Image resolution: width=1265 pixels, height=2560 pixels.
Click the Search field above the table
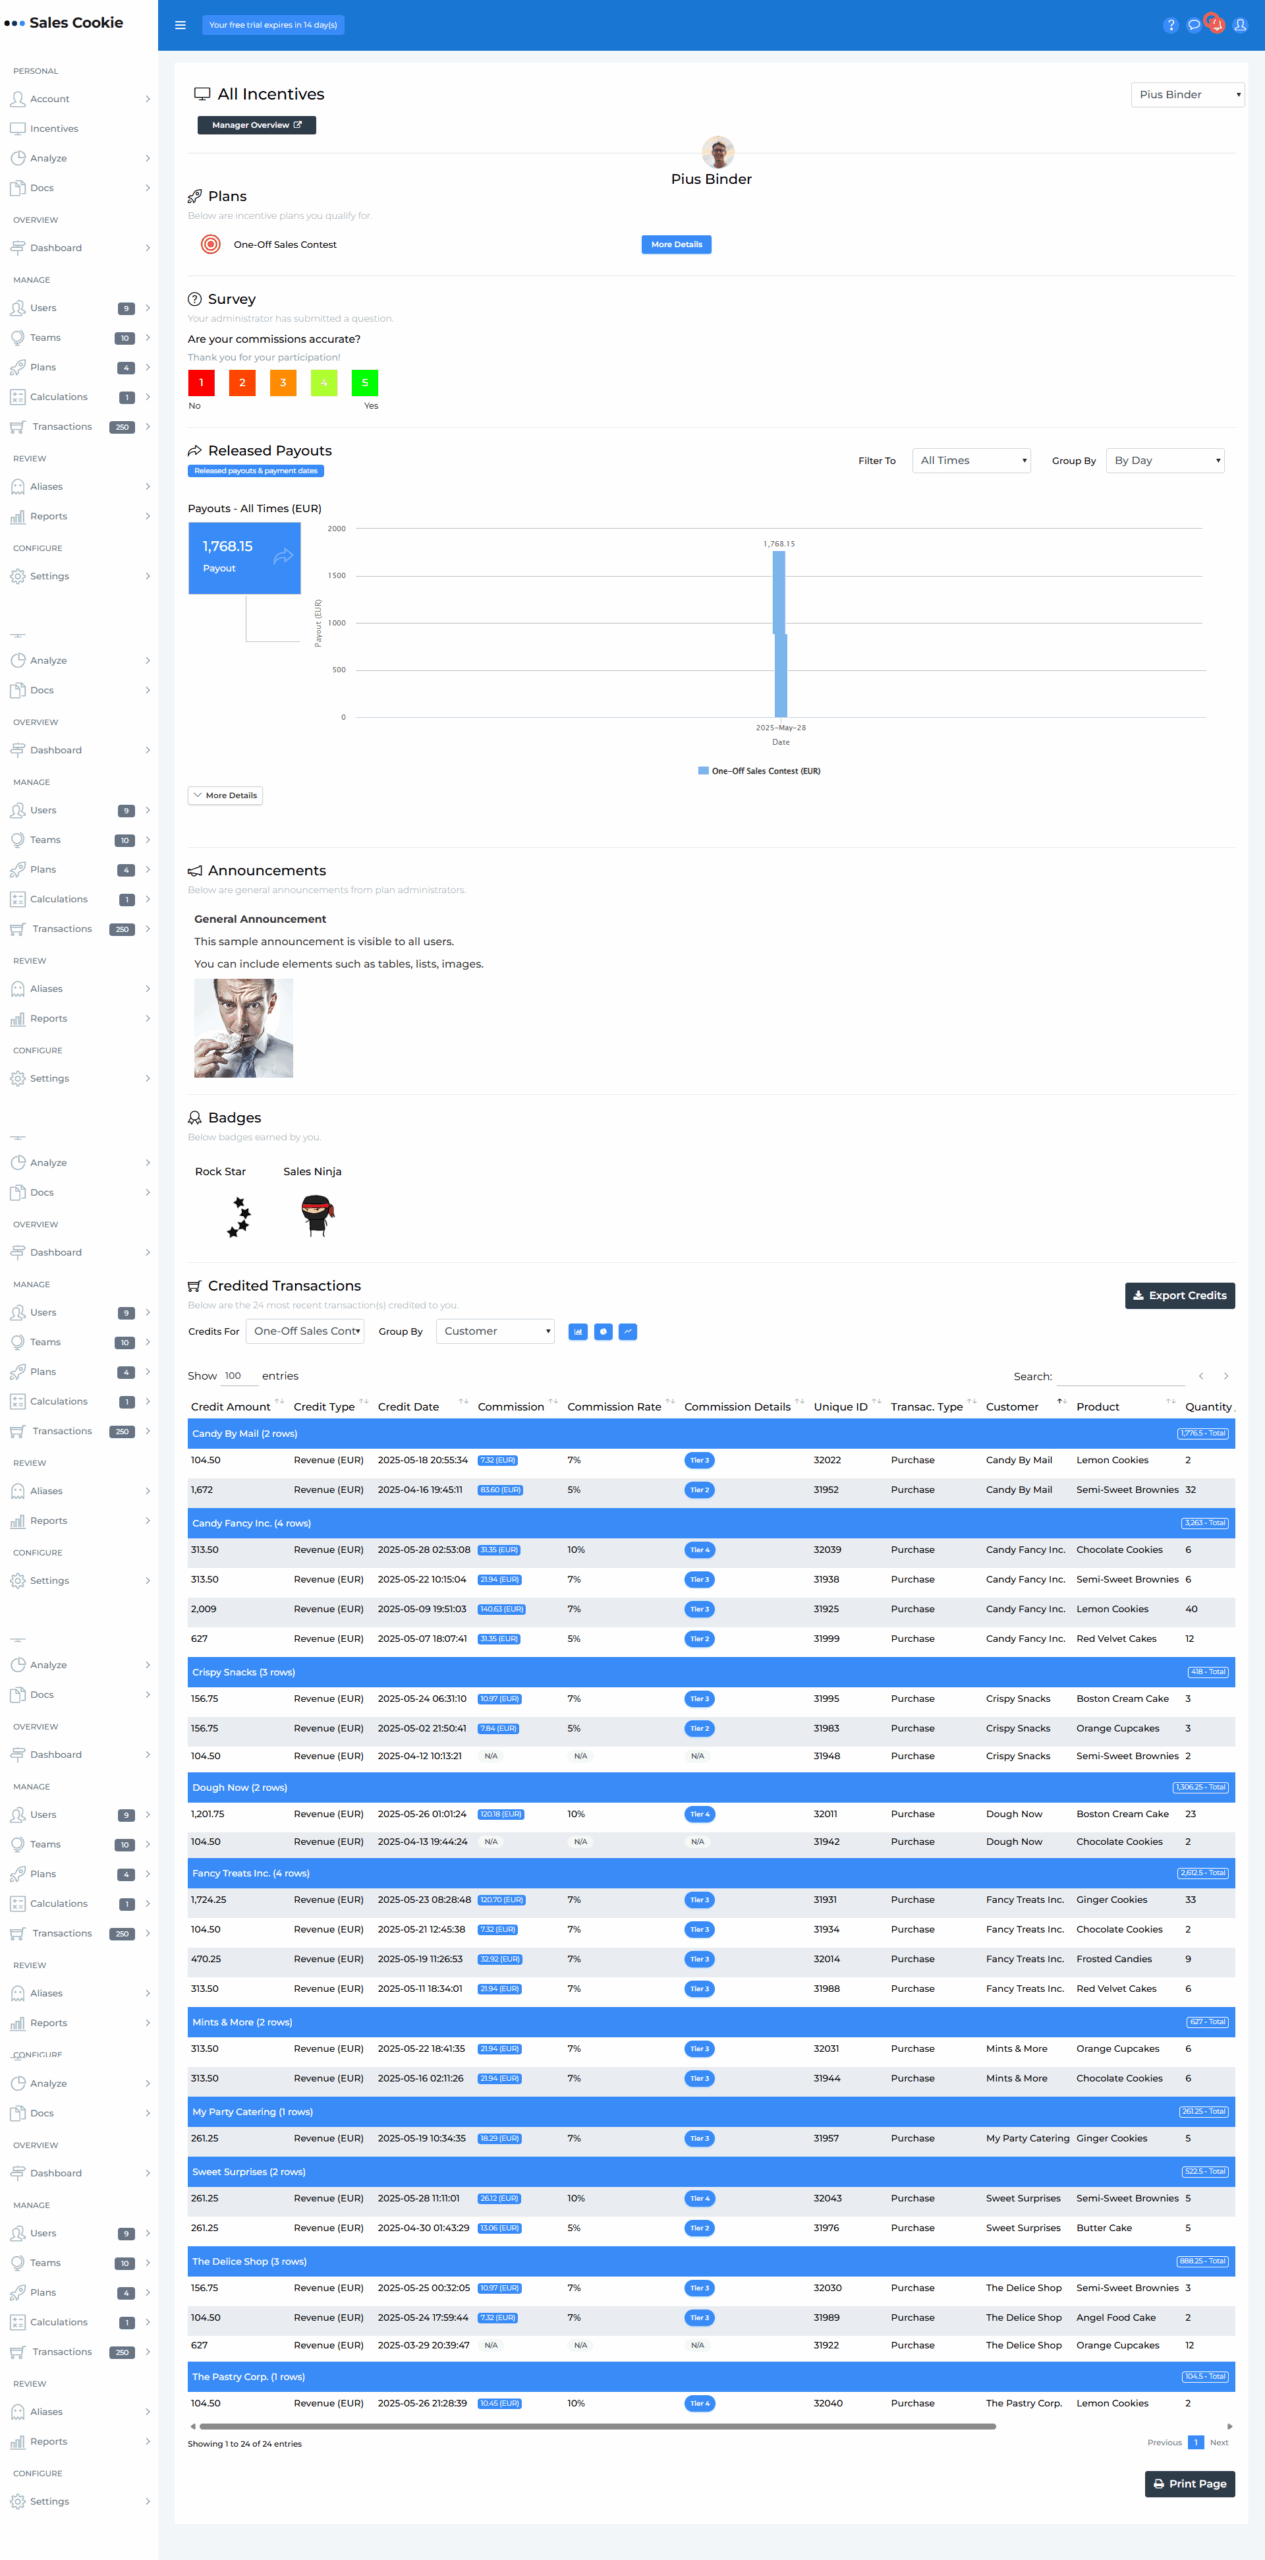coord(1120,1377)
